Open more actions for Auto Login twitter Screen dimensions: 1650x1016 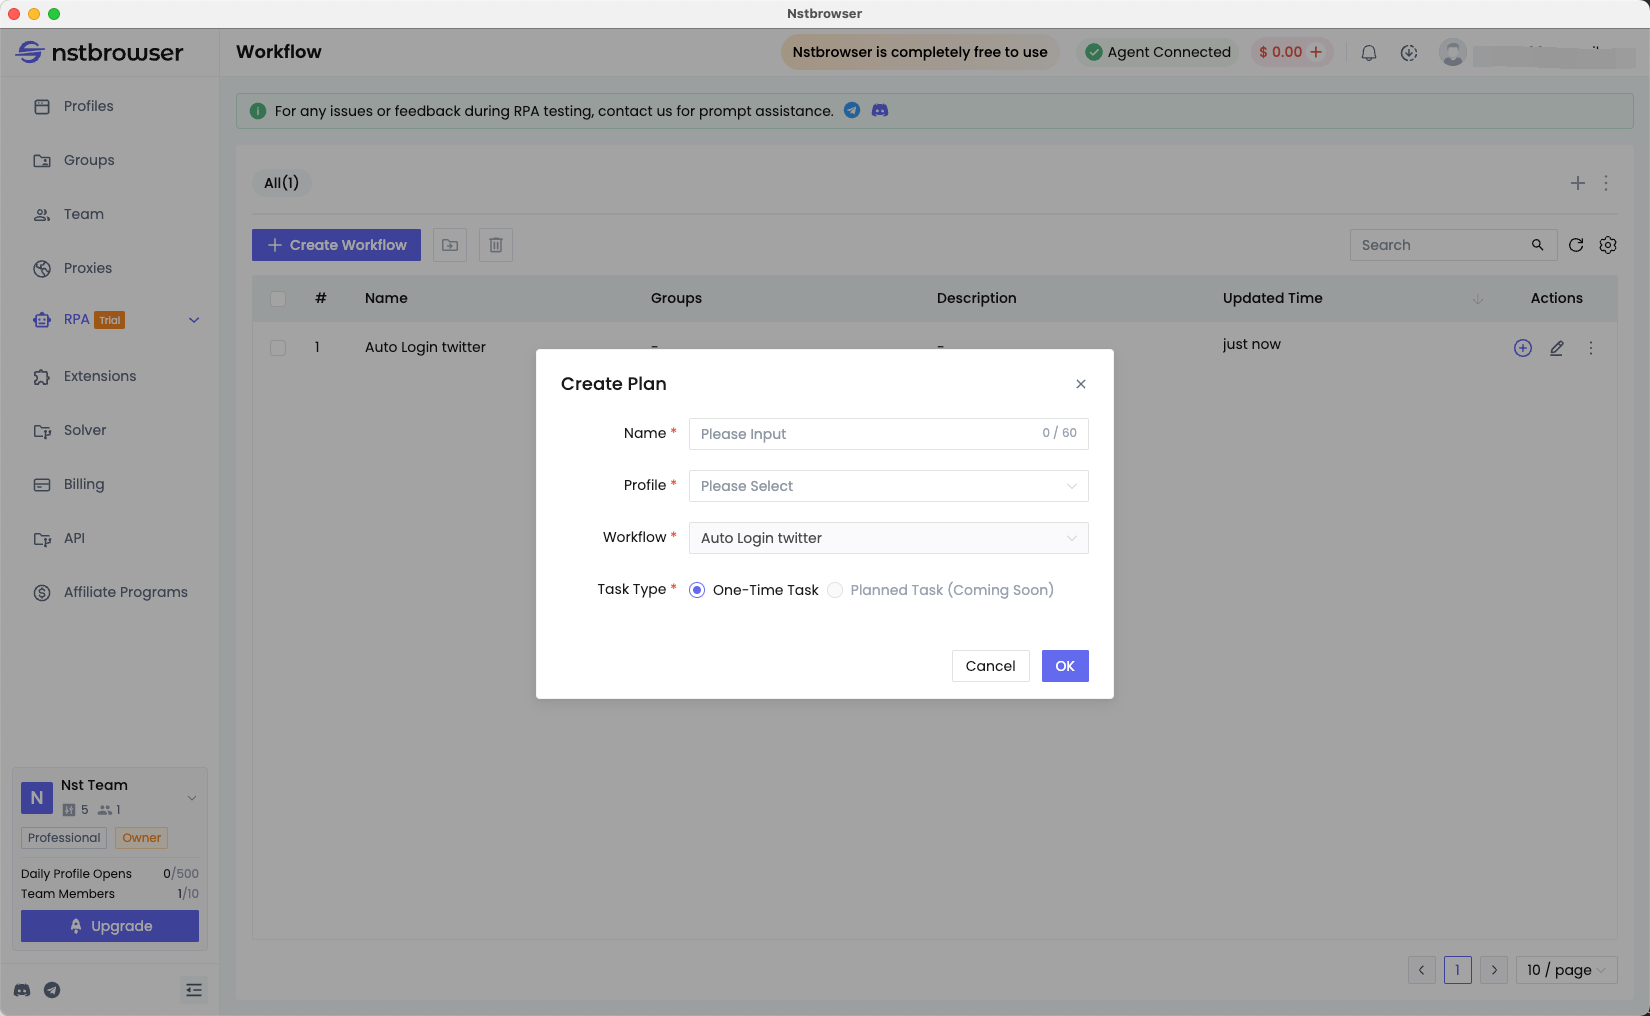[x=1591, y=348]
